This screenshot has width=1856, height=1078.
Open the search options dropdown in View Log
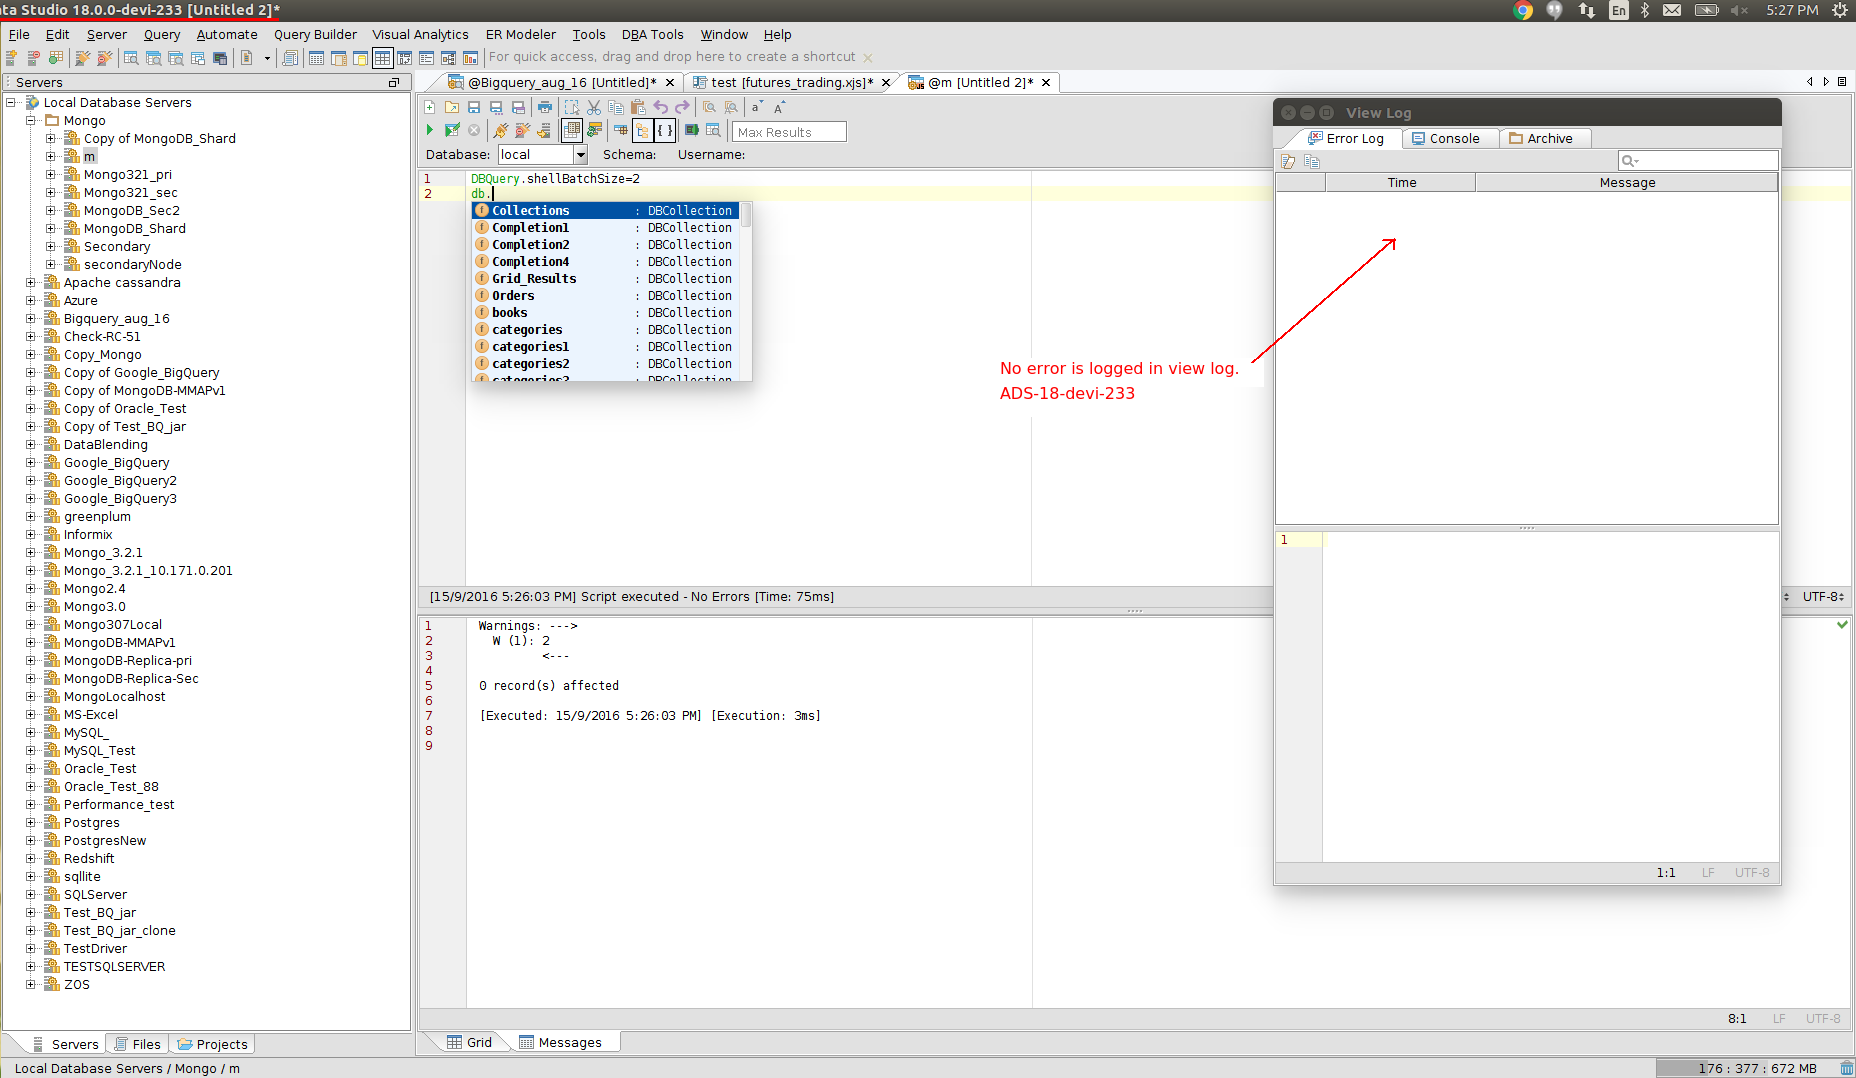click(x=1631, y=161)
